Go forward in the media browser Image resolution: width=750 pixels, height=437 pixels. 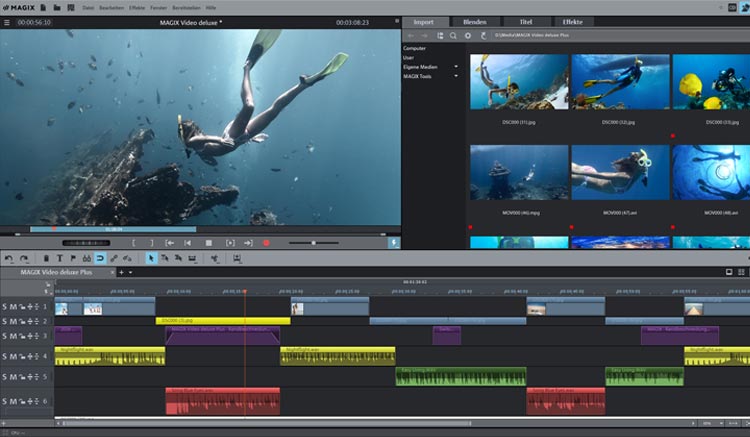(x=424, y=35)
